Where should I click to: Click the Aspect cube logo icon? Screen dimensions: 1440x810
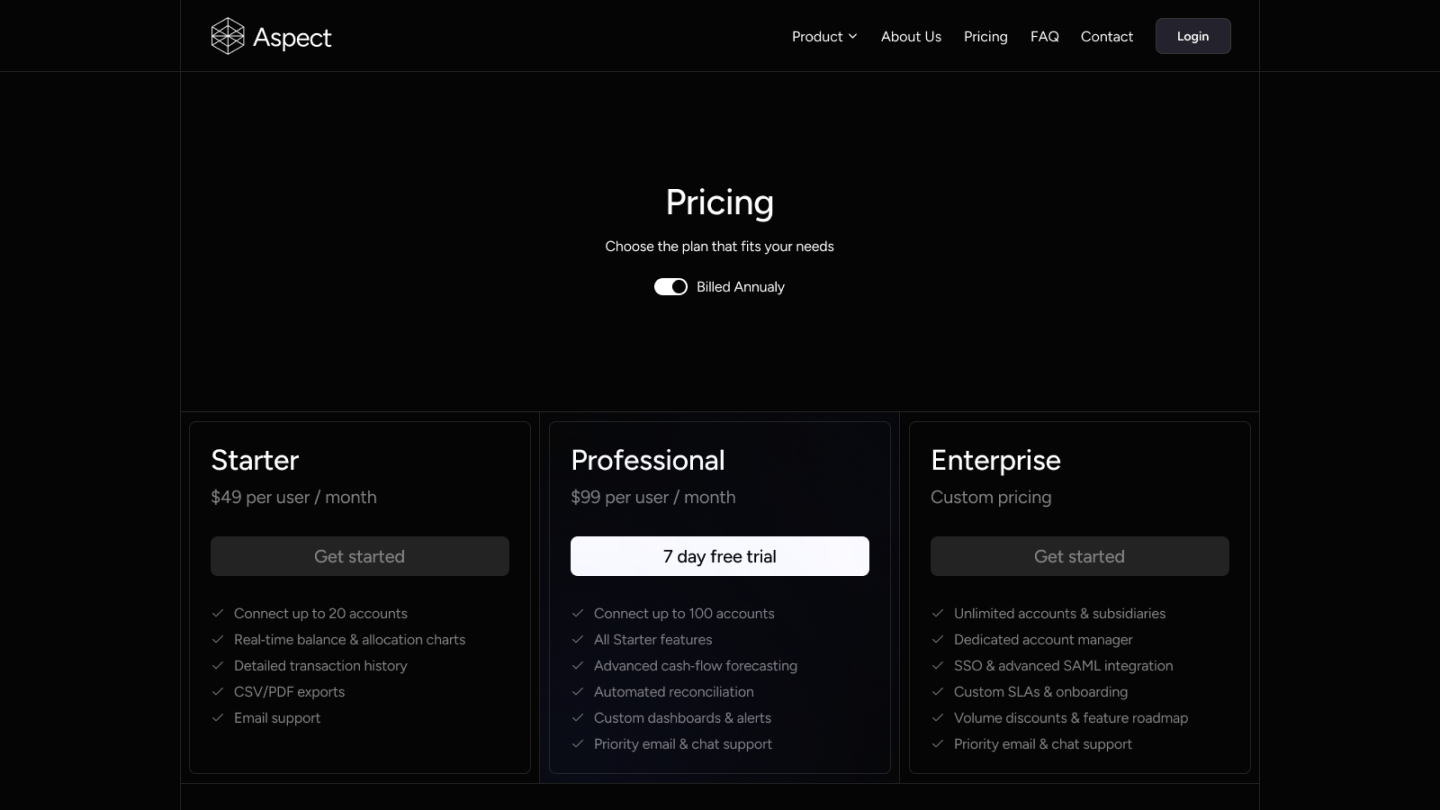click(x=228, y=36)
